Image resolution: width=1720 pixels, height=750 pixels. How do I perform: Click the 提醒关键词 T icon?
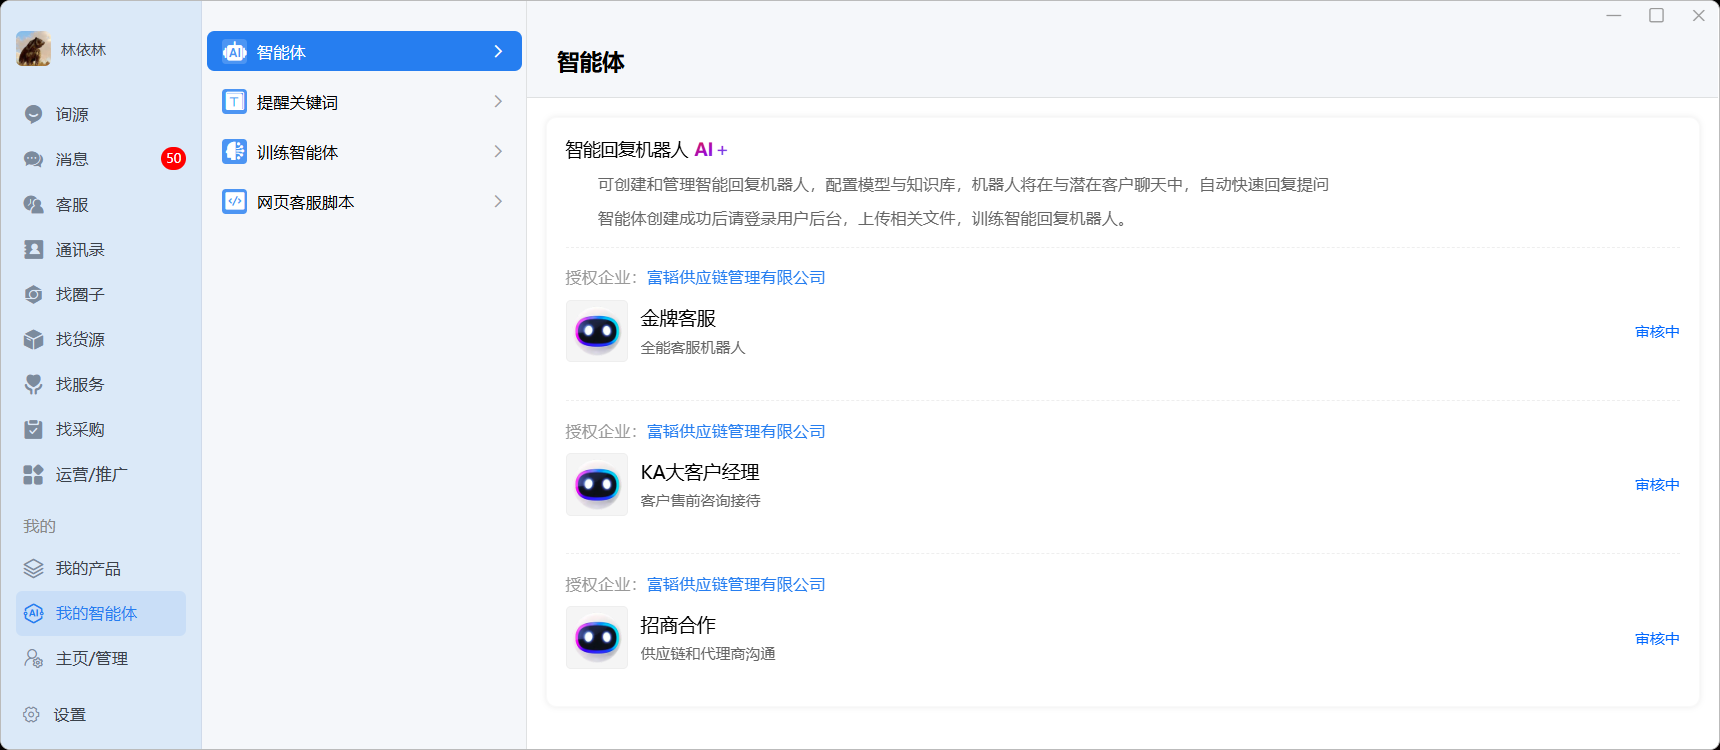coord(235,102)
